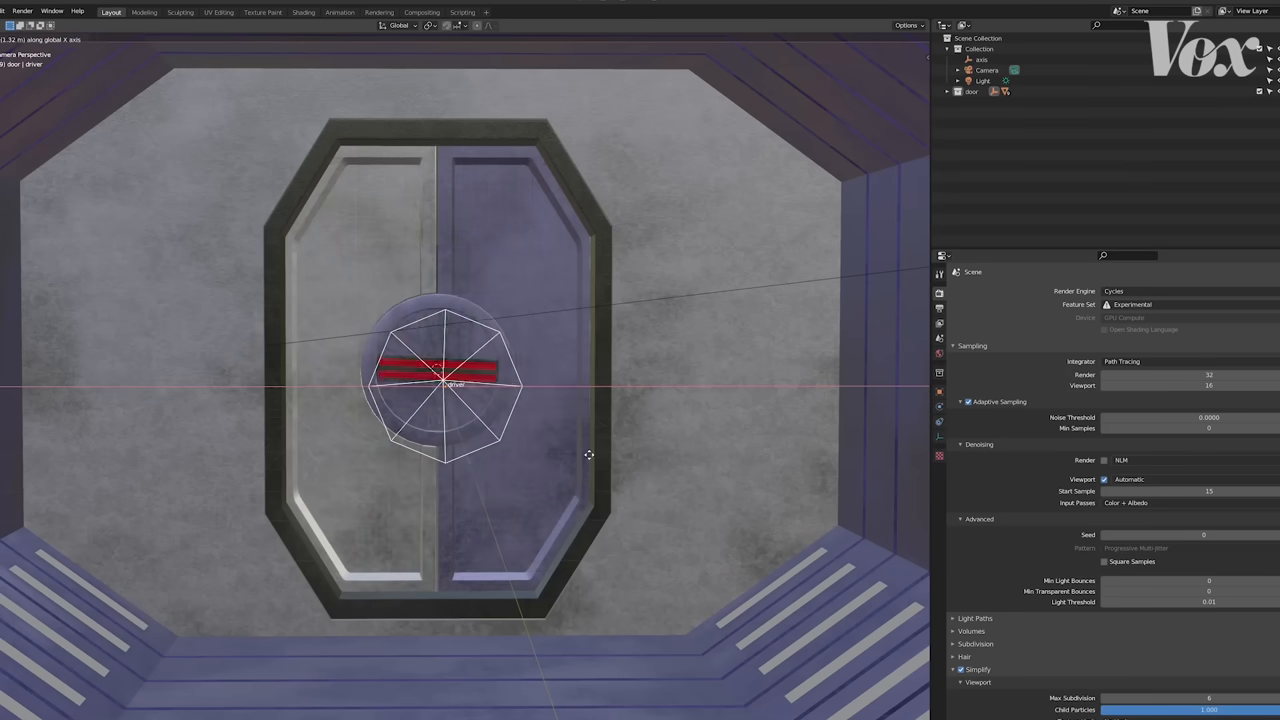Disable the Simplify checkbox

961,669
